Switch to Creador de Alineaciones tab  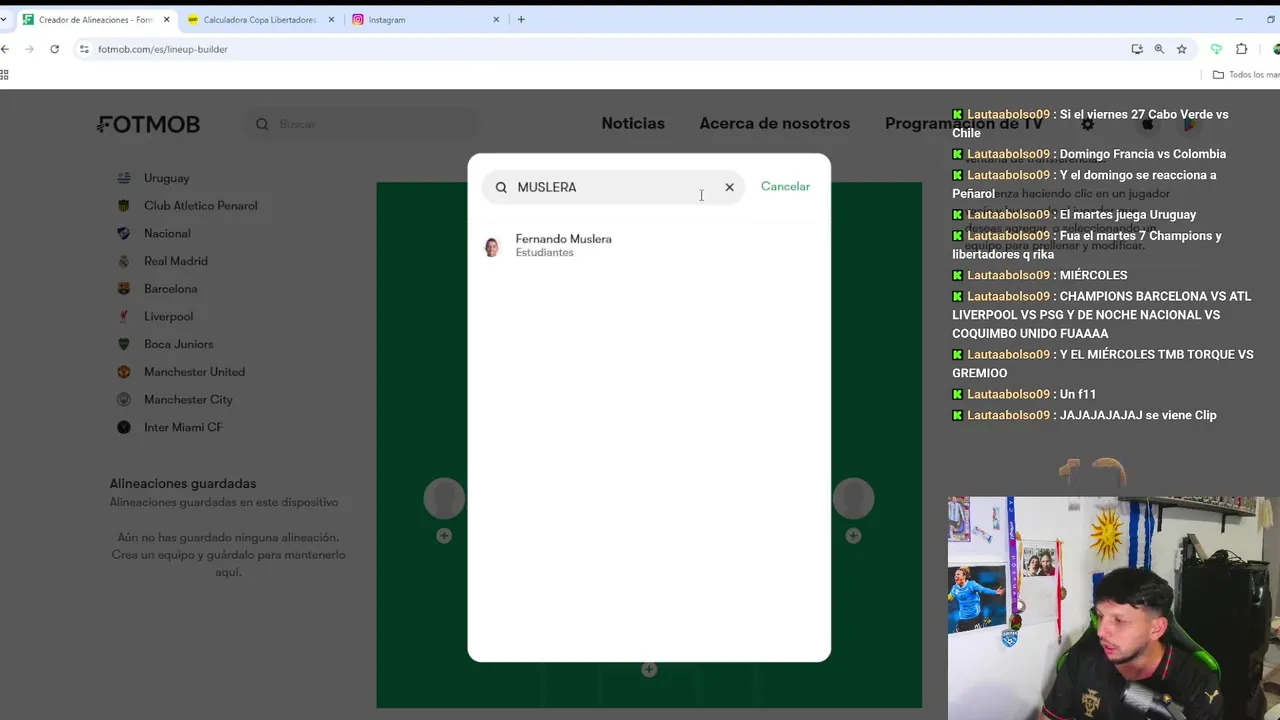coord(95,19)
